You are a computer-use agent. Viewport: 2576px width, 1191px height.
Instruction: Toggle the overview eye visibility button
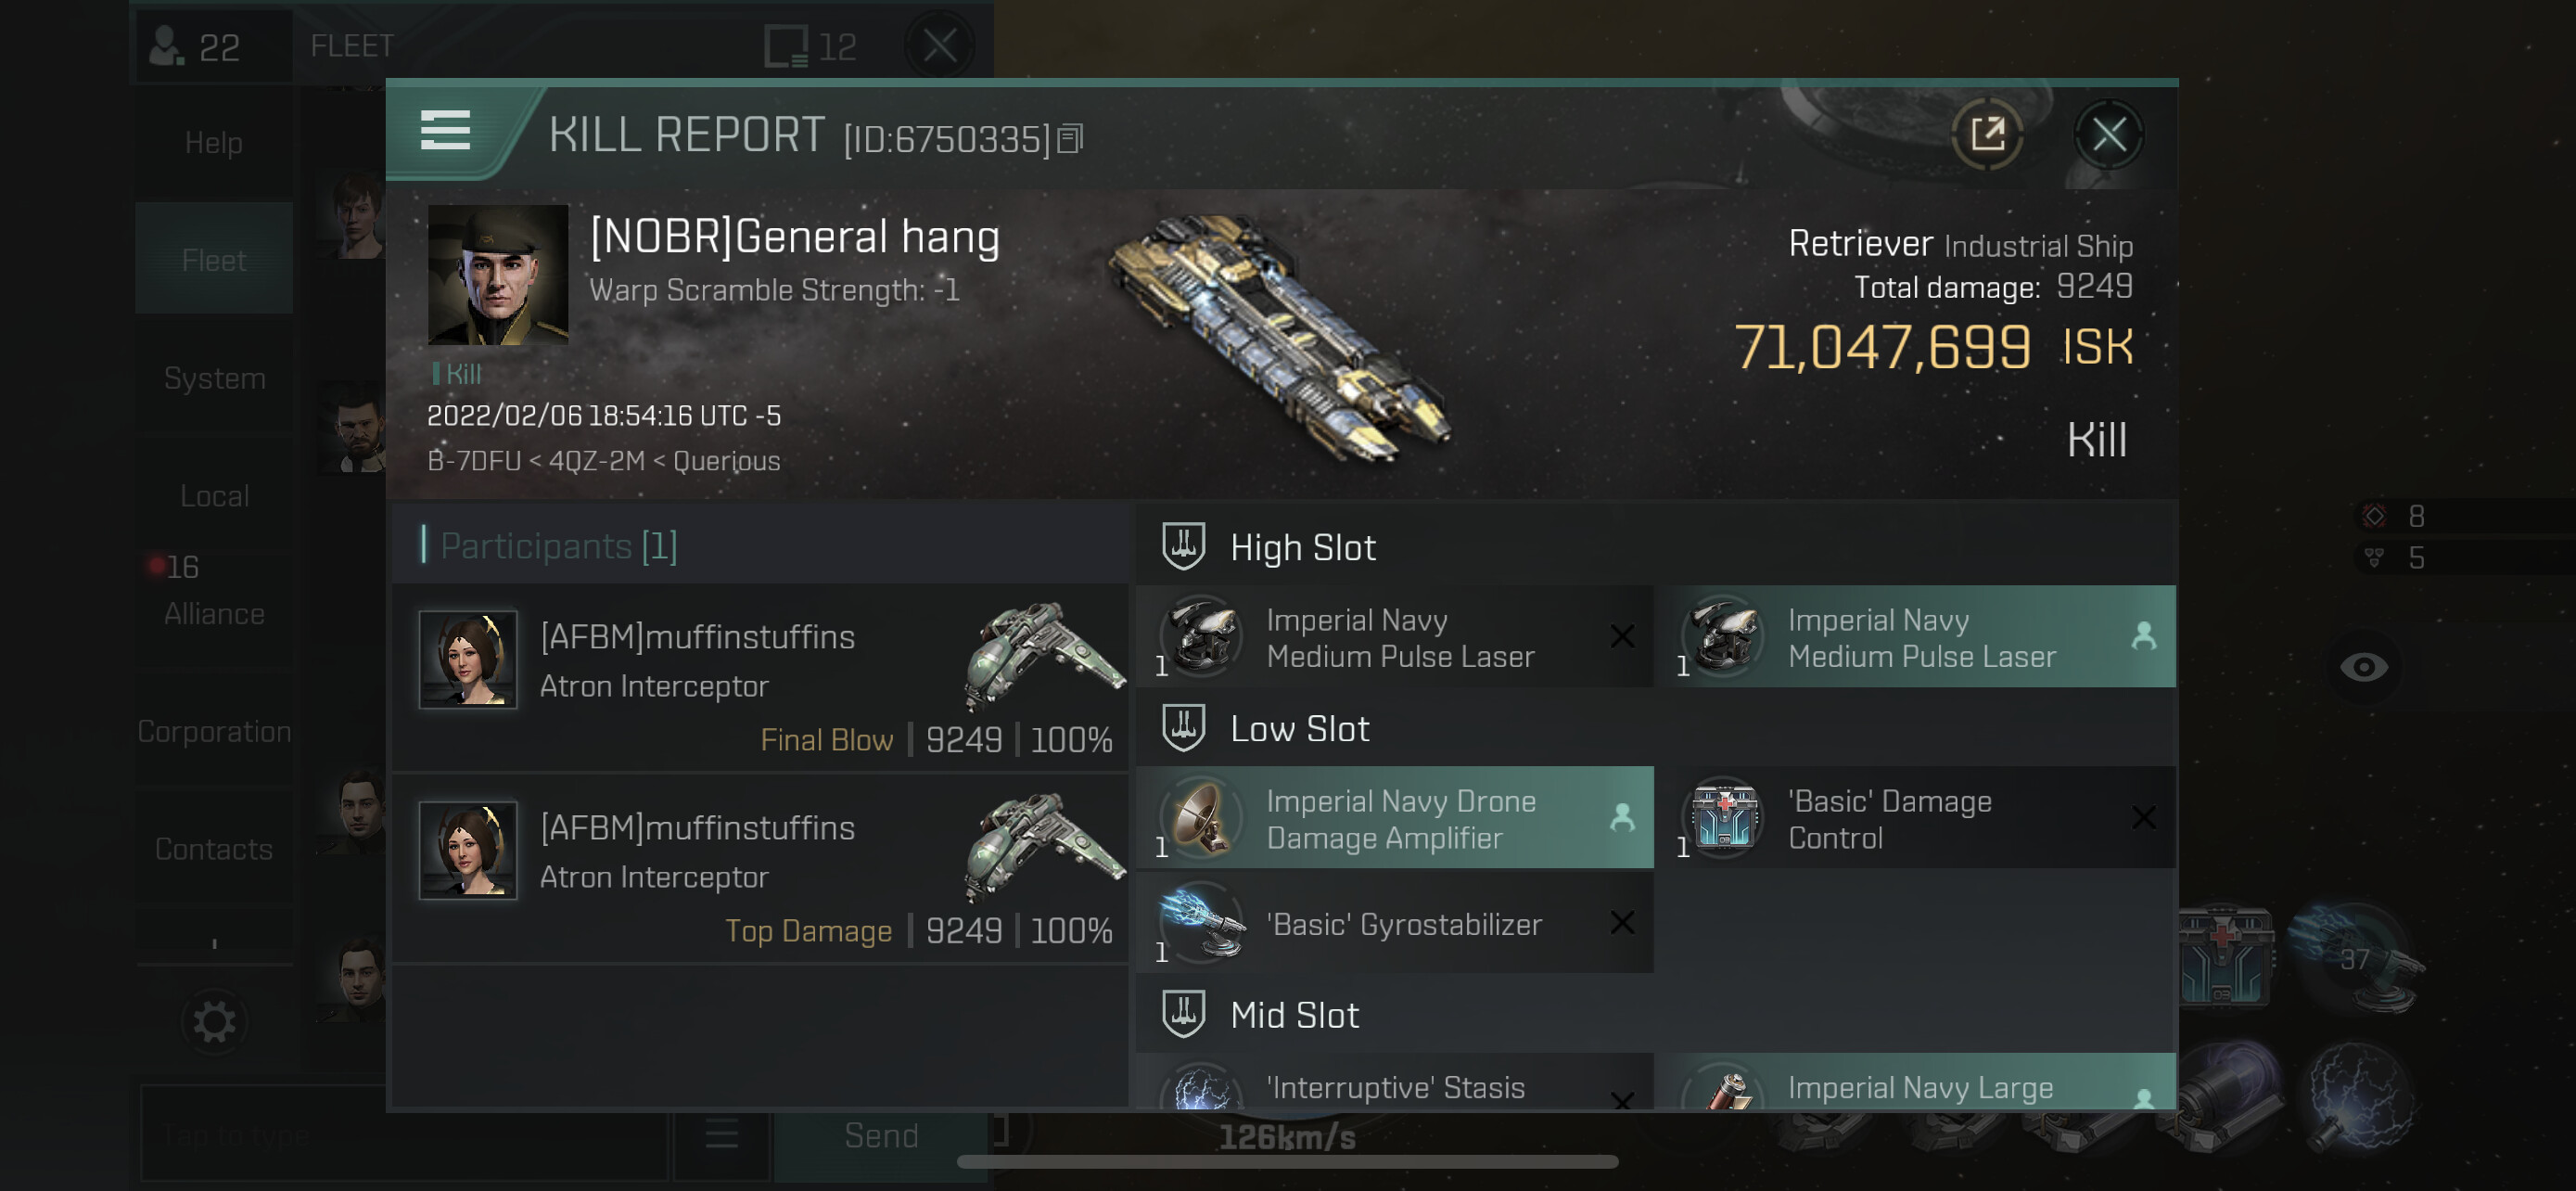2363,667
